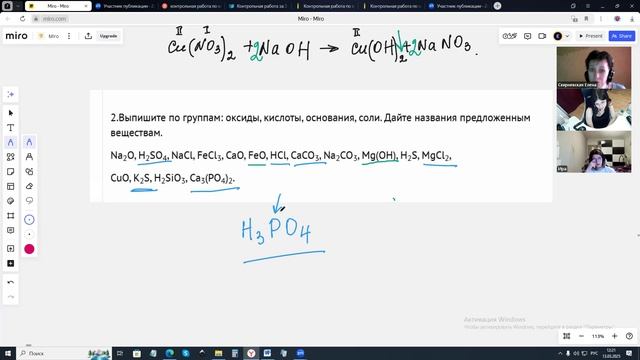Click the miro.com address bar
The height and width of the screenshot is (360, 640).
point(55,19)
